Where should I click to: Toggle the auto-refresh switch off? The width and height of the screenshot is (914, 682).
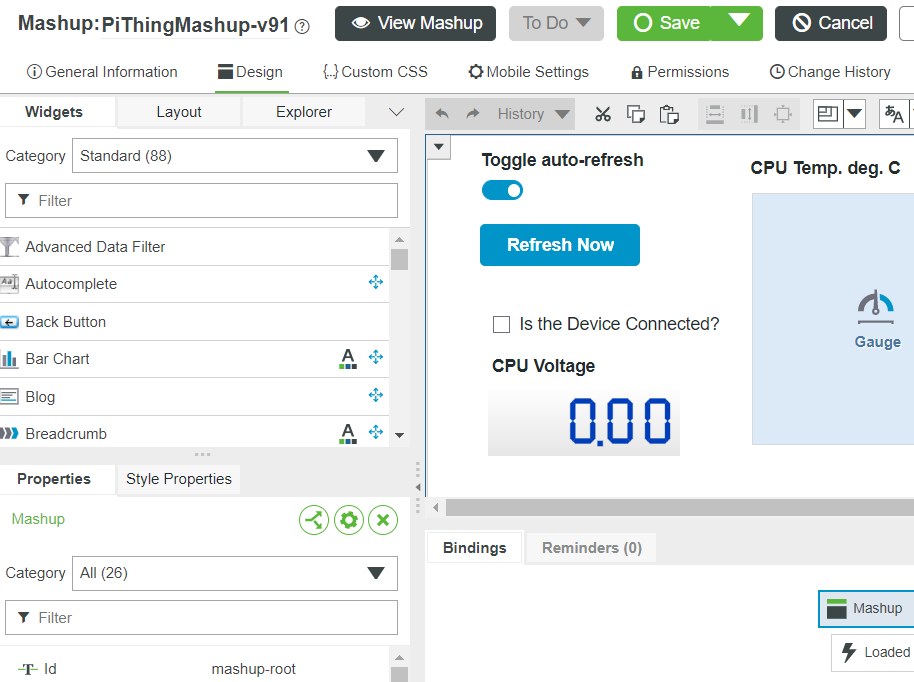[x=502, y=189]
